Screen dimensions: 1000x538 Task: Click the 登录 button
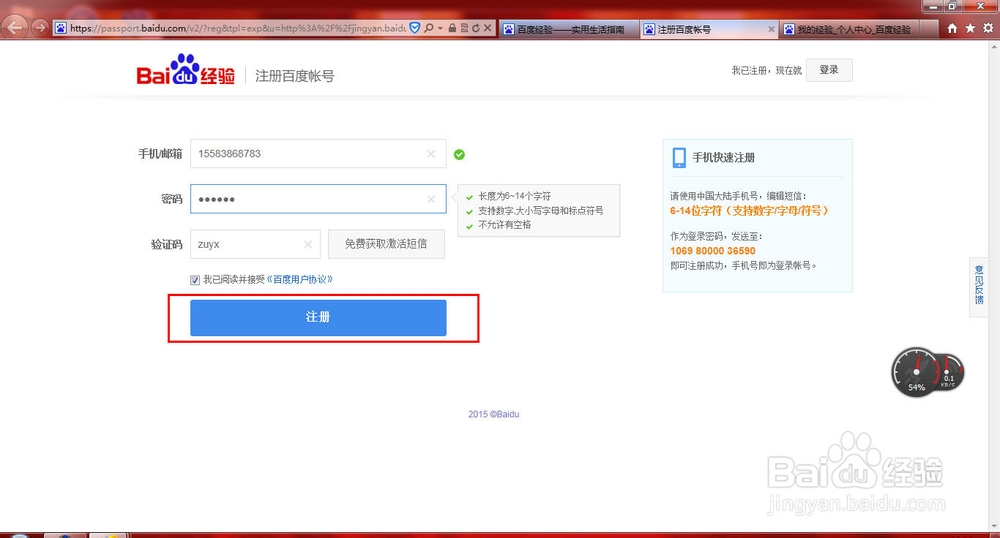pos(829,70)
